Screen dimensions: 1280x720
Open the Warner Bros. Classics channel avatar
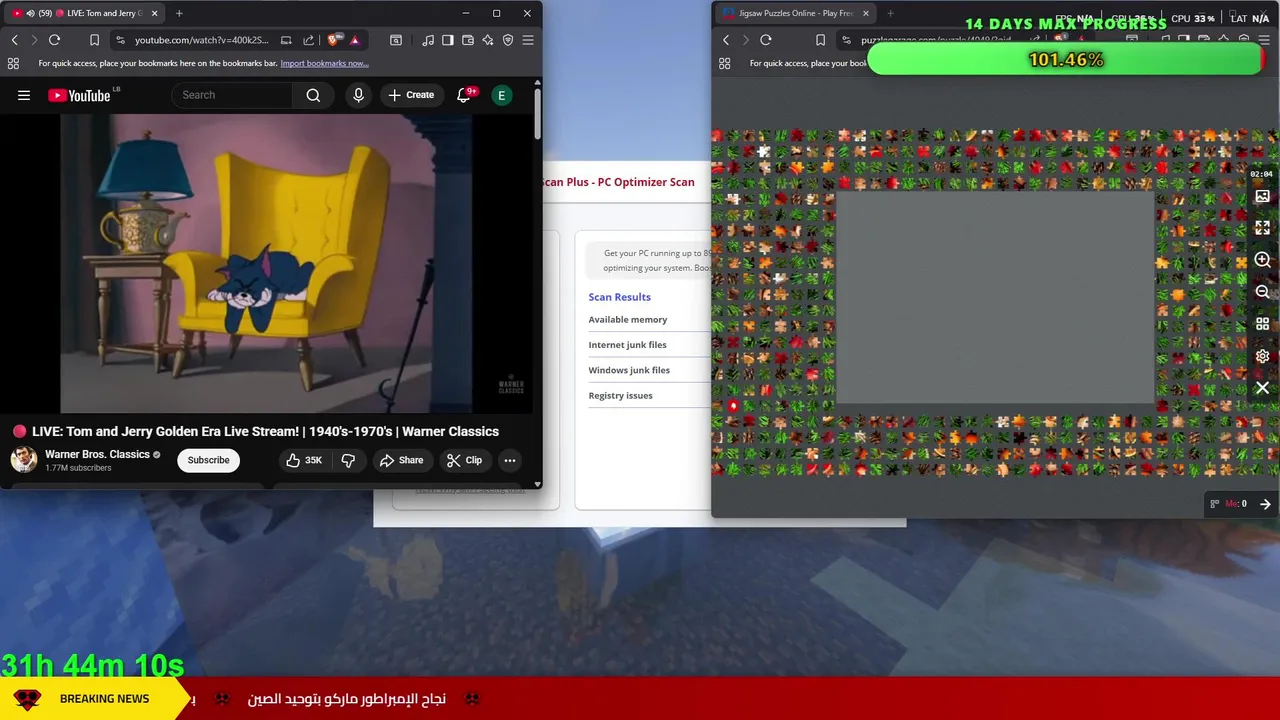(24, 460)
